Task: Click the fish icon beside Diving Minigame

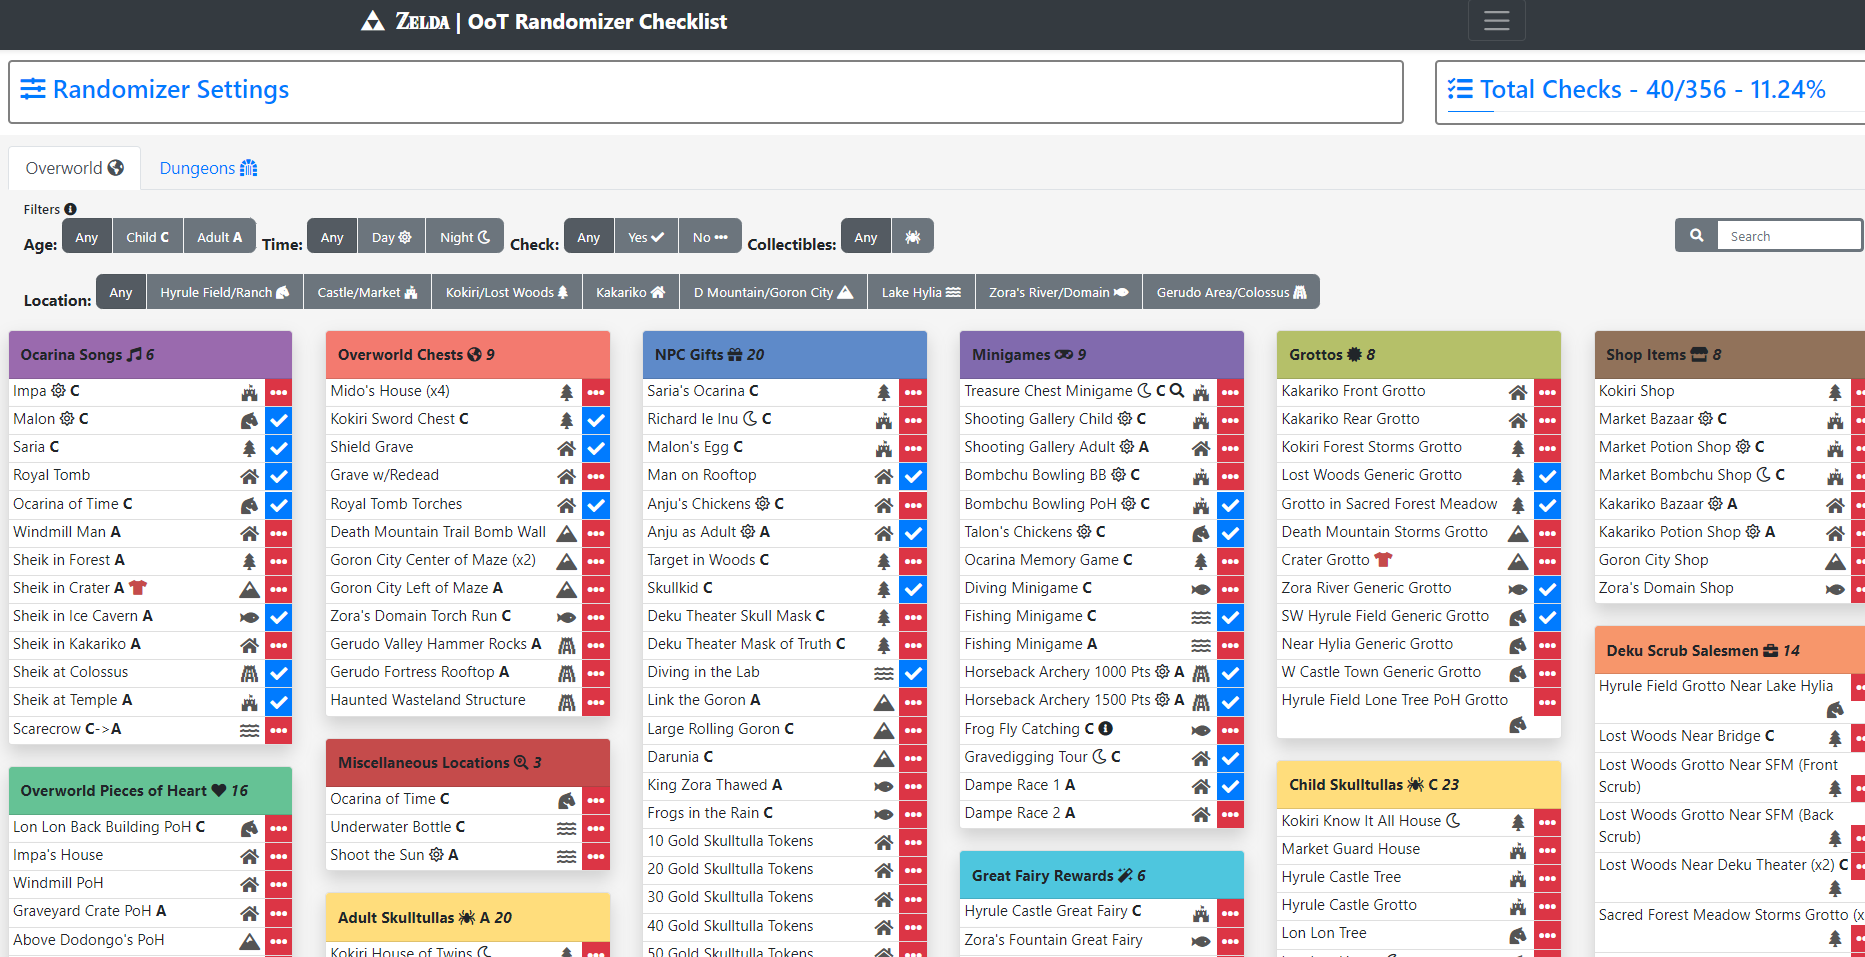Action: click(1201, 589)
